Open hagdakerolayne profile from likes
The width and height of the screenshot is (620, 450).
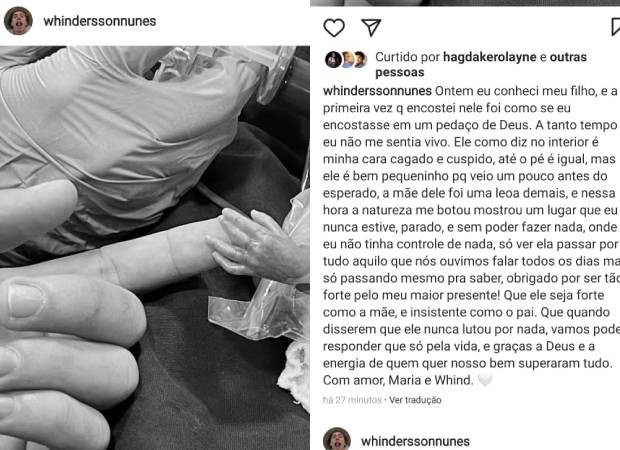point(490,57)
